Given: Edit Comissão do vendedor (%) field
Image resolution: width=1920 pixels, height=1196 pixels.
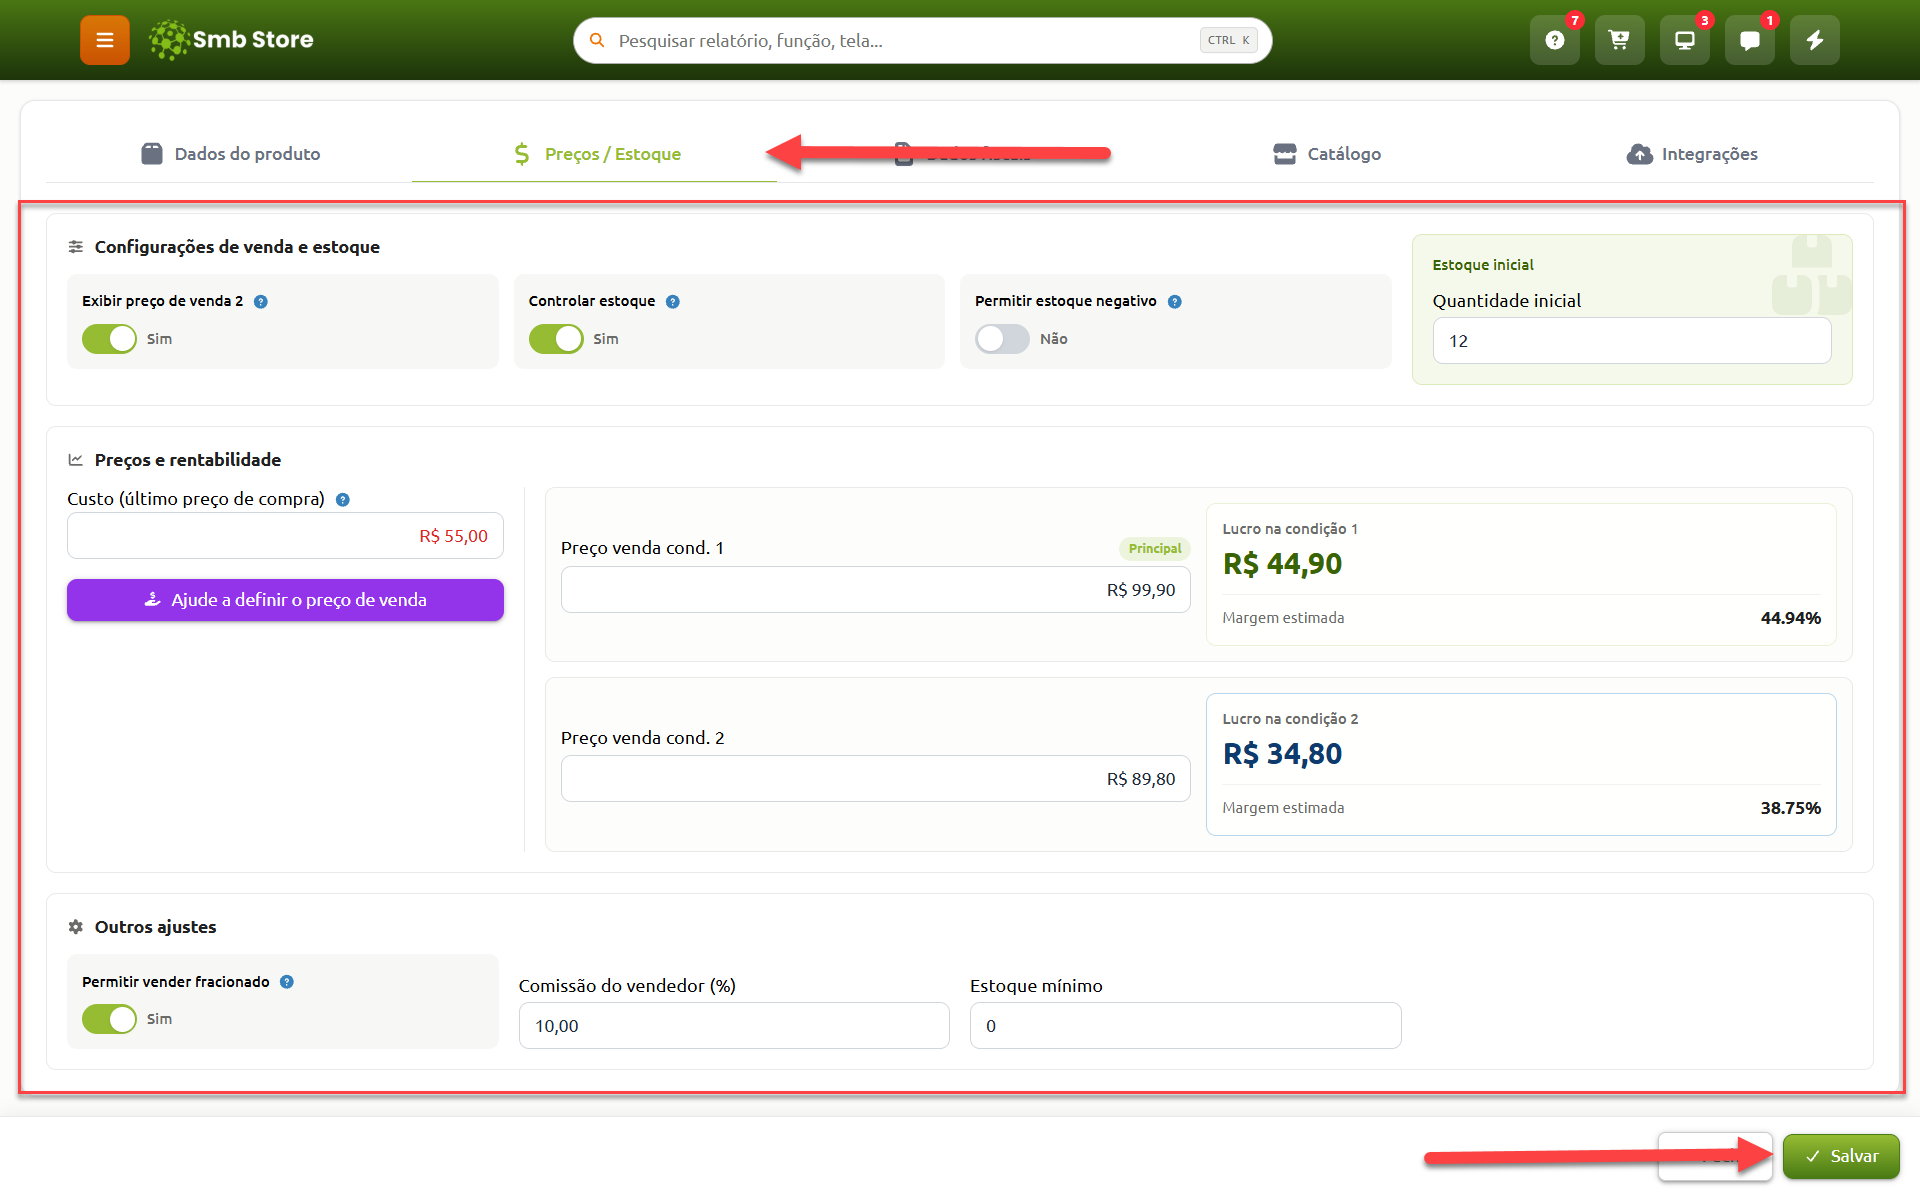Looking at the screenshot, I should 734,1026.
